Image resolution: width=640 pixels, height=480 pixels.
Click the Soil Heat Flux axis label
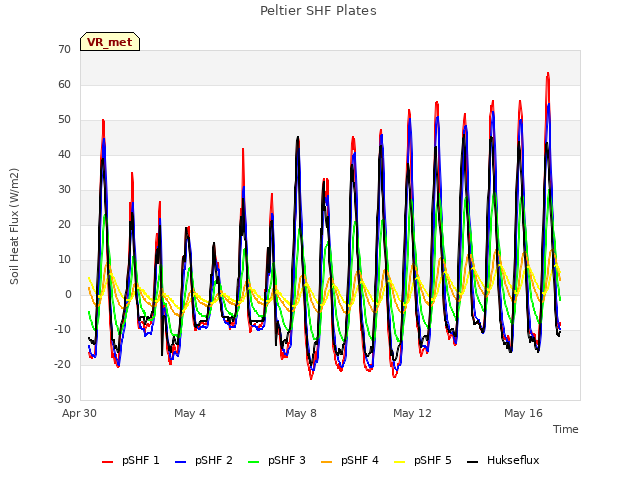pyautogui.click(x=15, y=226)
